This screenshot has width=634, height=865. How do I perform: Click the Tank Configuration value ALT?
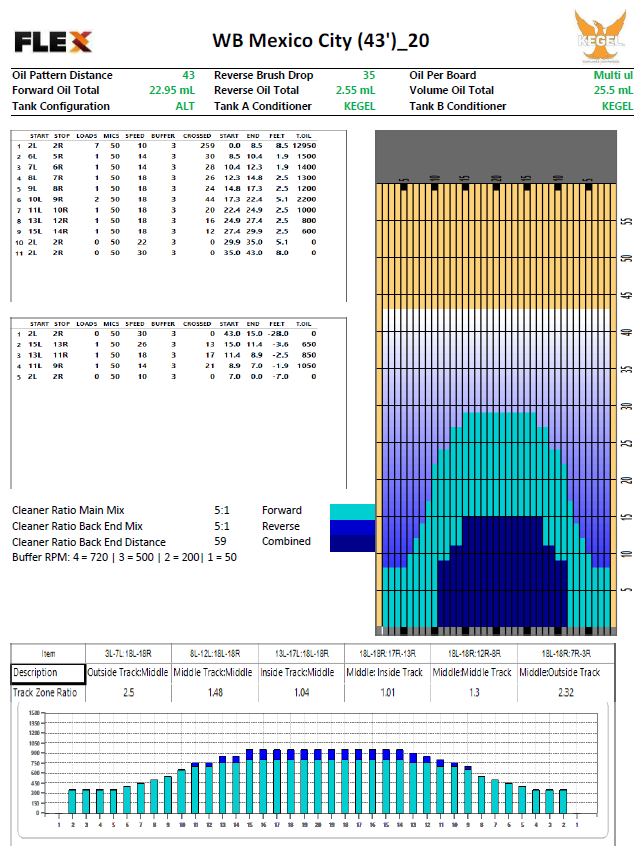pyautogui.click(x=185, y=106)
